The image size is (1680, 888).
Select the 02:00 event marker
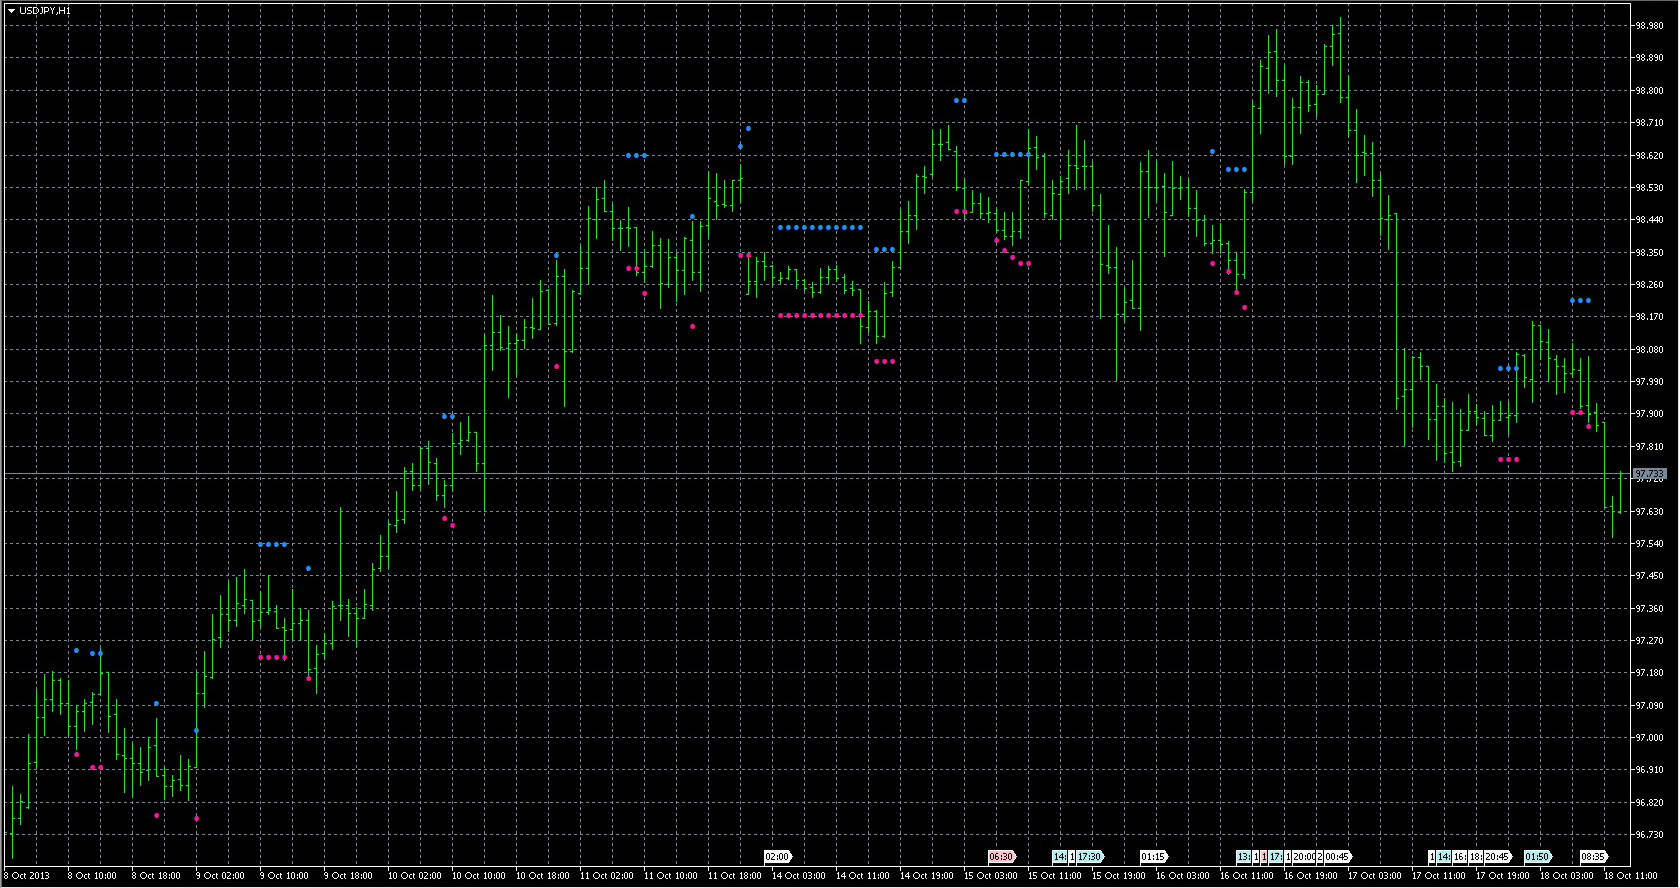click(x=777, y=857)
